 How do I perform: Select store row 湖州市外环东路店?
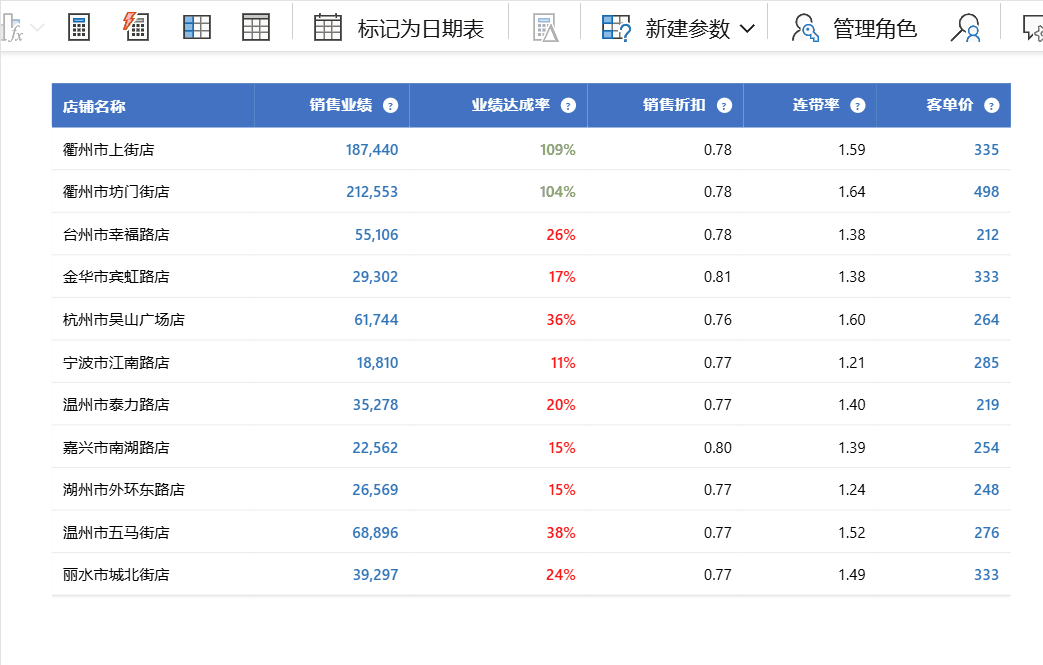531,489
